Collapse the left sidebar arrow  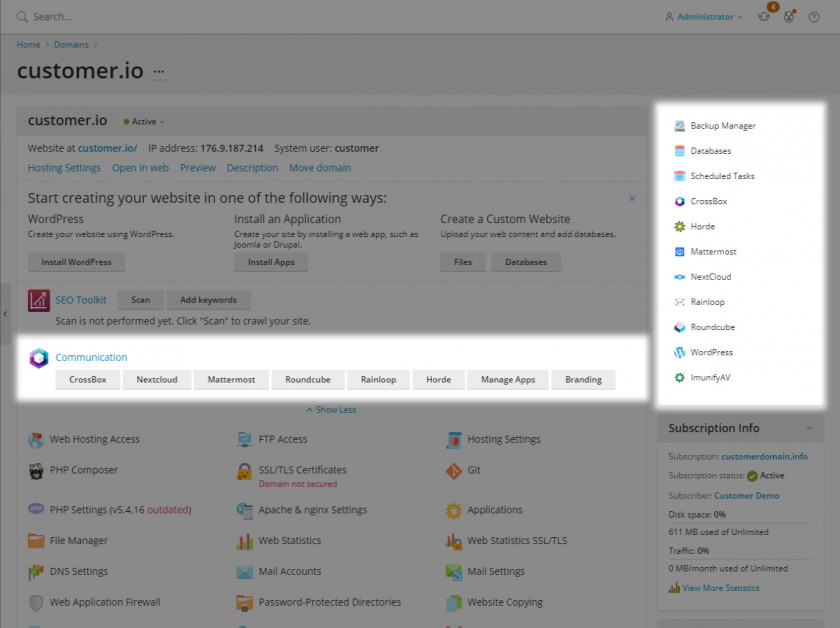5,314
